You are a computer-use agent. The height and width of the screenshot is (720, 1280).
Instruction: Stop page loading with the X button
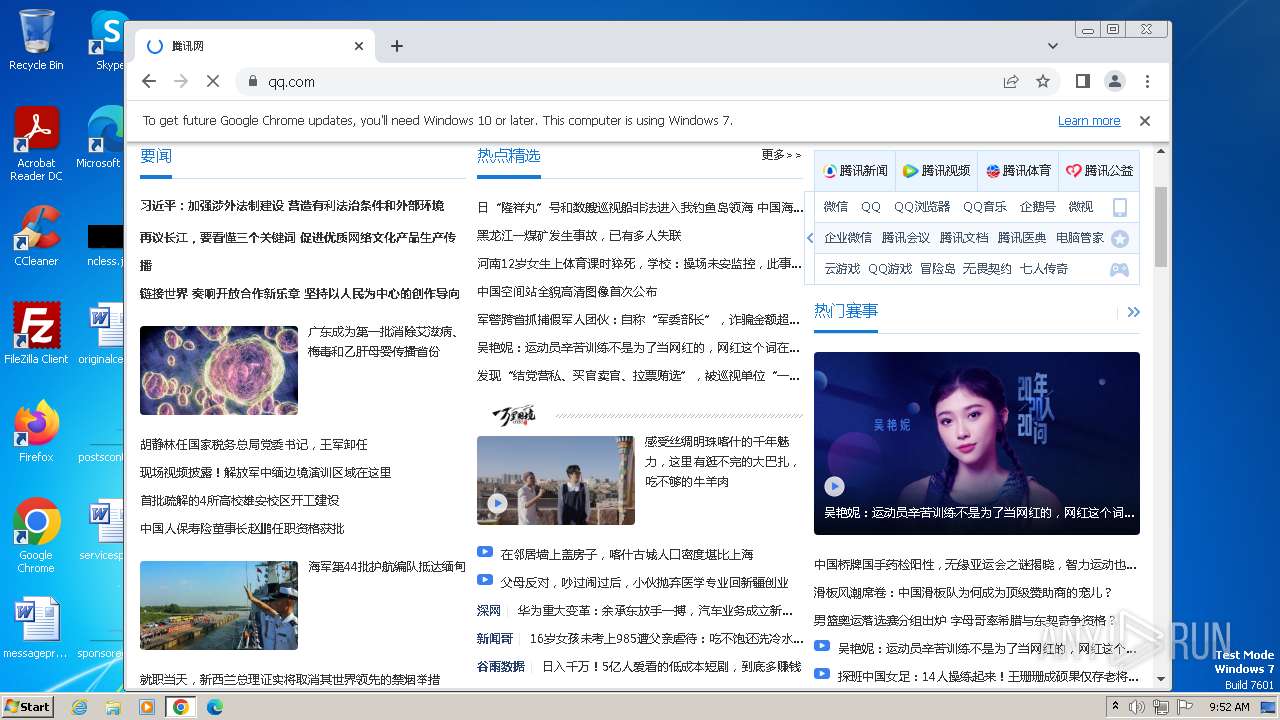(215, 81)
